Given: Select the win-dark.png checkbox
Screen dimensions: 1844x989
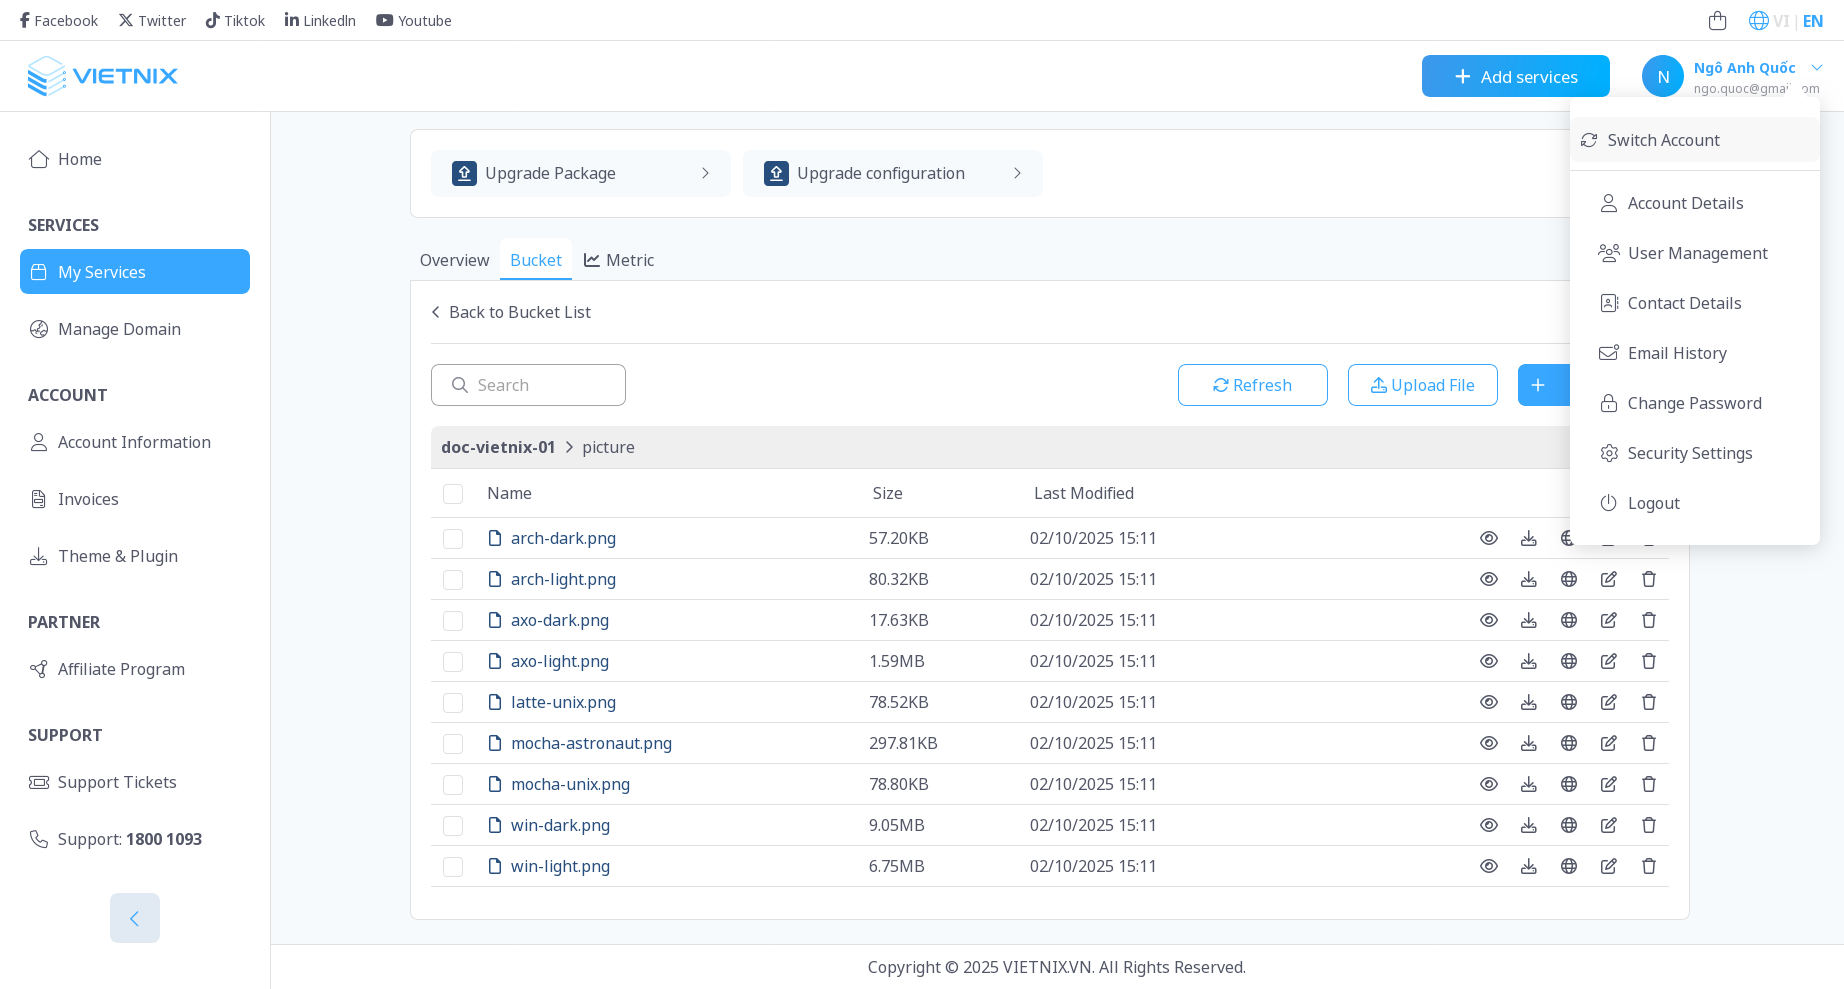Looking at the screenshot, I should pyautogui.click(x=453, y=826).
